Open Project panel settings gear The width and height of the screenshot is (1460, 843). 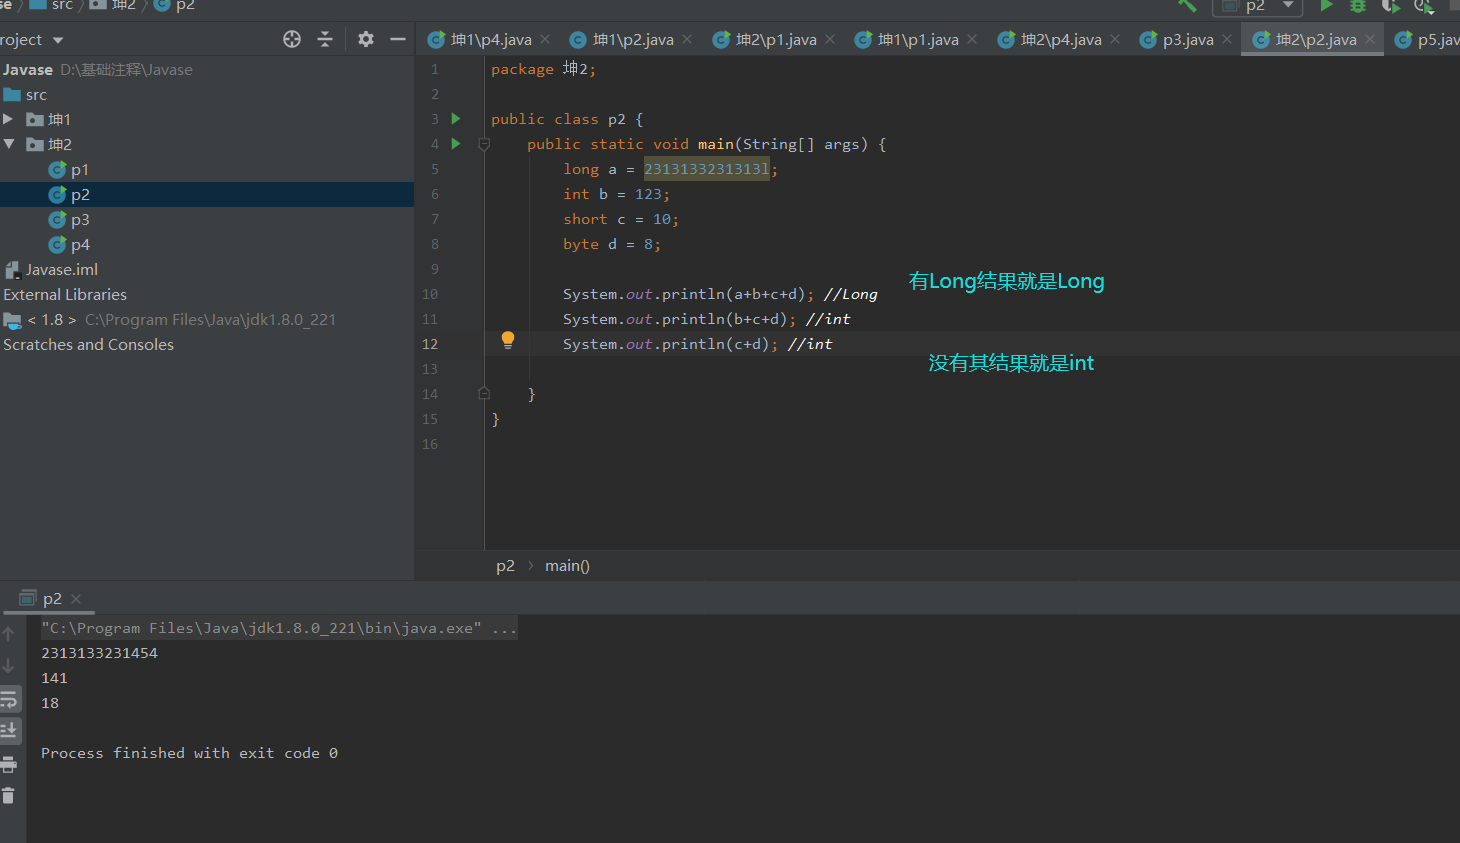click(366, 39)
